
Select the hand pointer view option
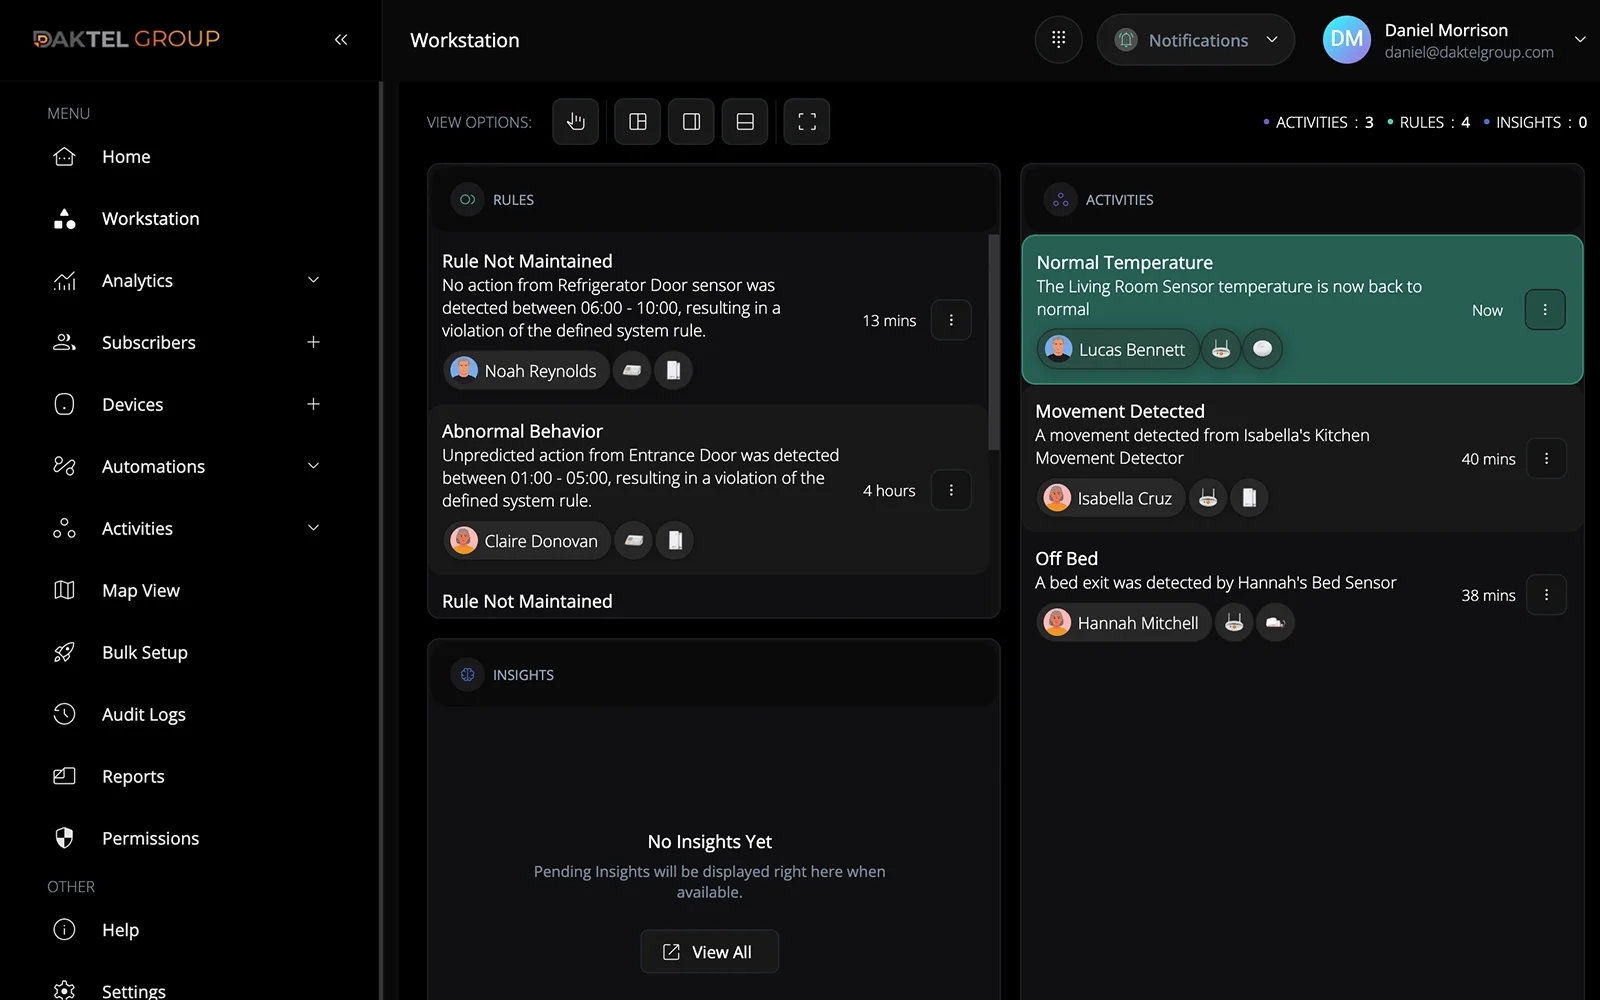tap(575, 122)
